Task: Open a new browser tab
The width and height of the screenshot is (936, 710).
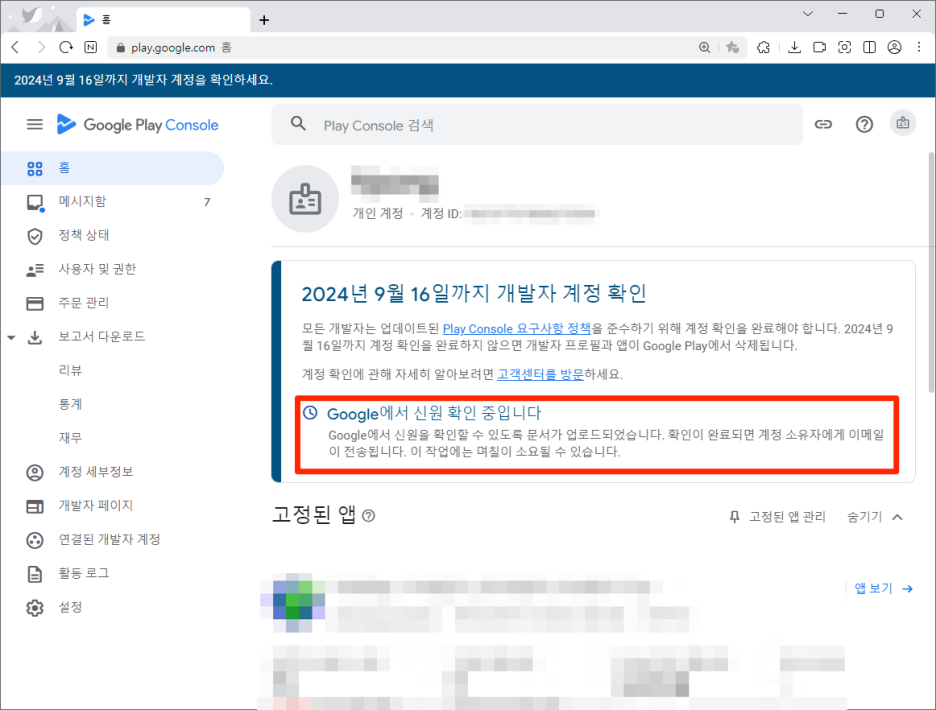Action: (x=264, y=20)
